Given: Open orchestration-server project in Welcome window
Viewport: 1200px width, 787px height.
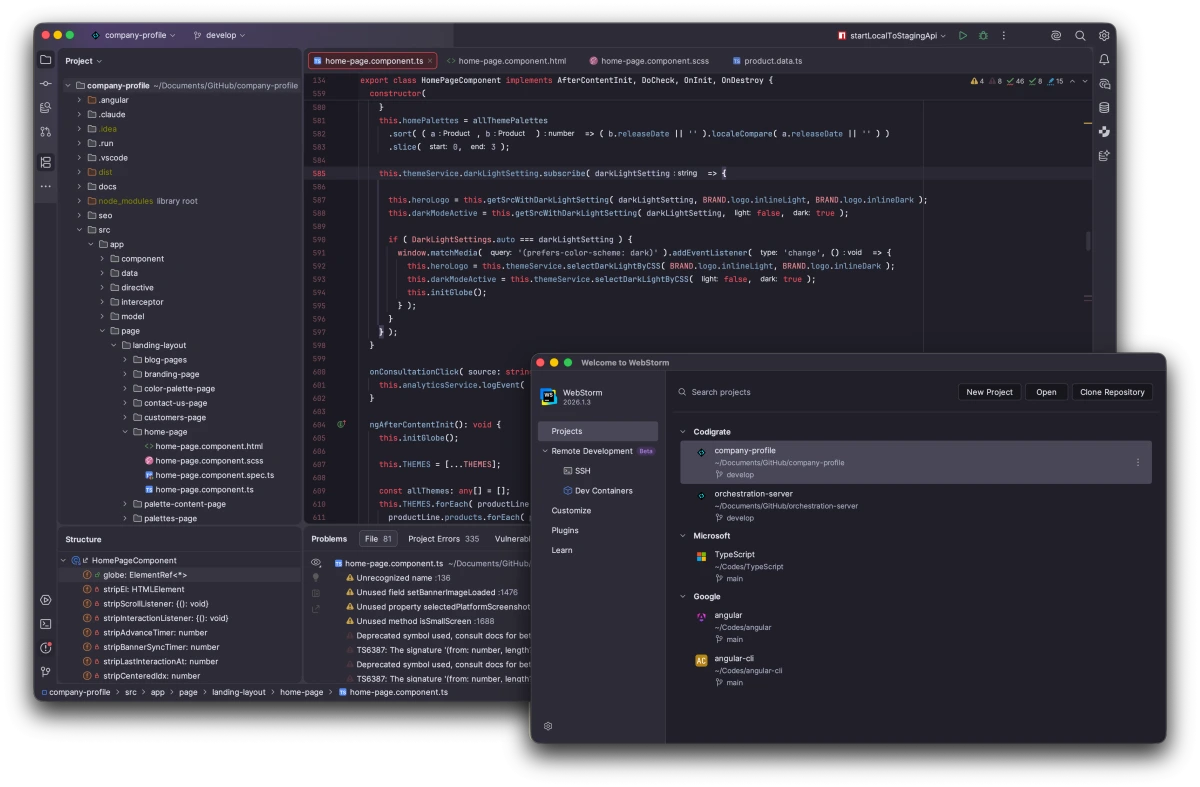Looking at the screenshot, I should [x=914, y=505].
